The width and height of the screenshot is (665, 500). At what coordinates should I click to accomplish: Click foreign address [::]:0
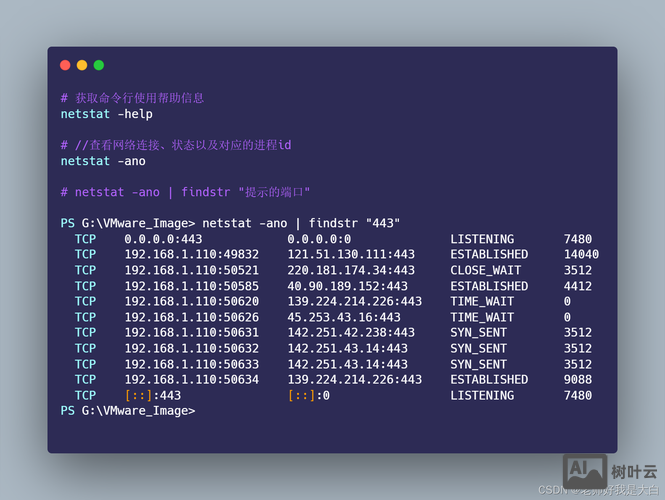308,396
